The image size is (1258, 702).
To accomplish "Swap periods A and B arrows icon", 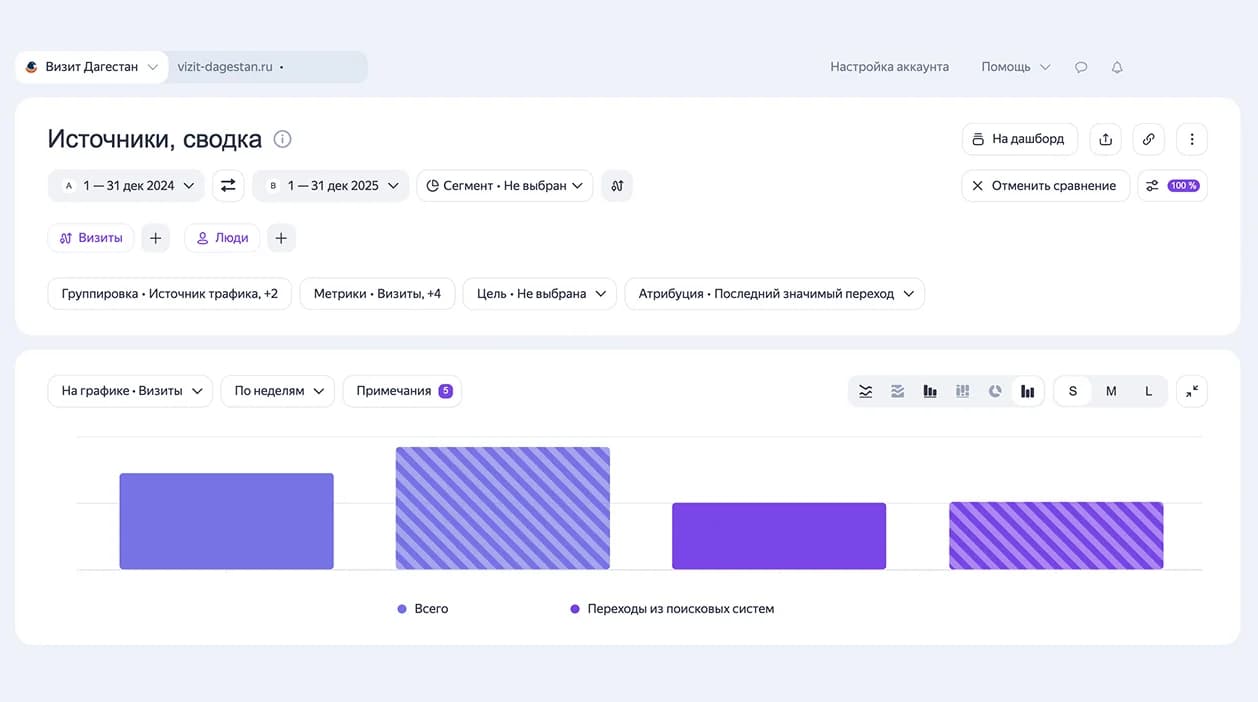I will point(228,185).
